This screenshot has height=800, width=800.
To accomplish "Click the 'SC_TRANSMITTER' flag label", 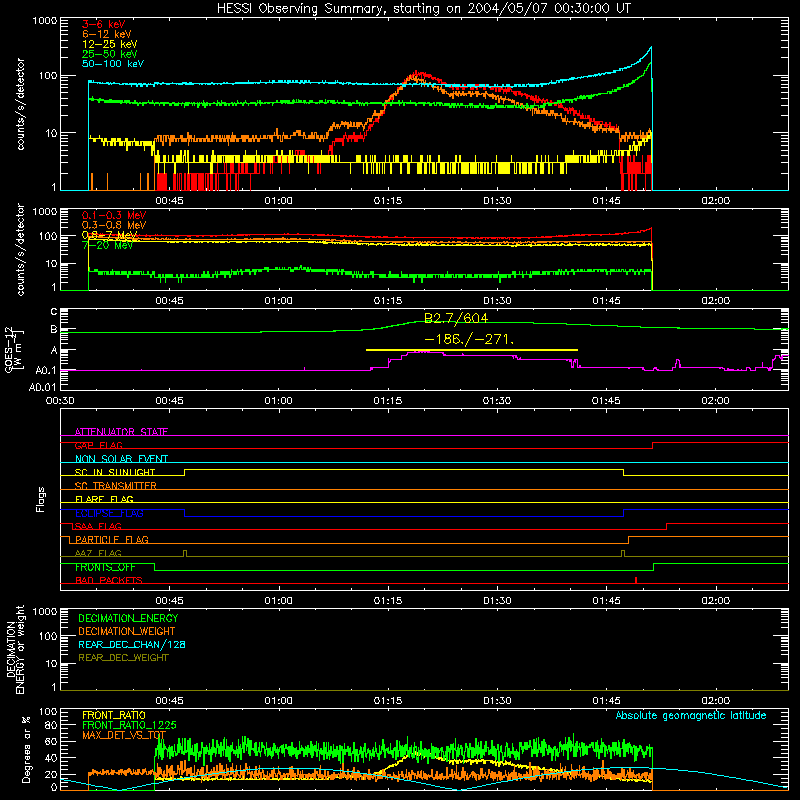I will point(115,486).
